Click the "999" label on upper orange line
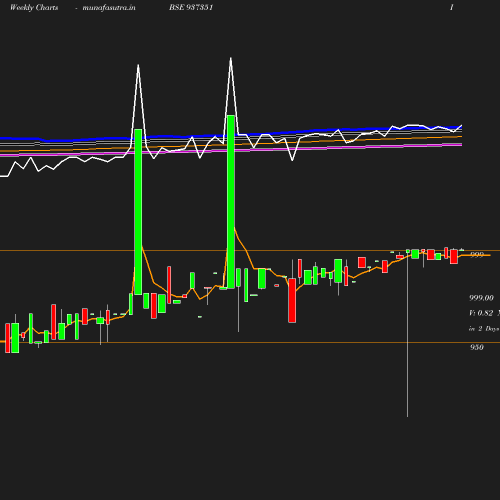This screenshot has height=500, width=500. tap(477, 255)
